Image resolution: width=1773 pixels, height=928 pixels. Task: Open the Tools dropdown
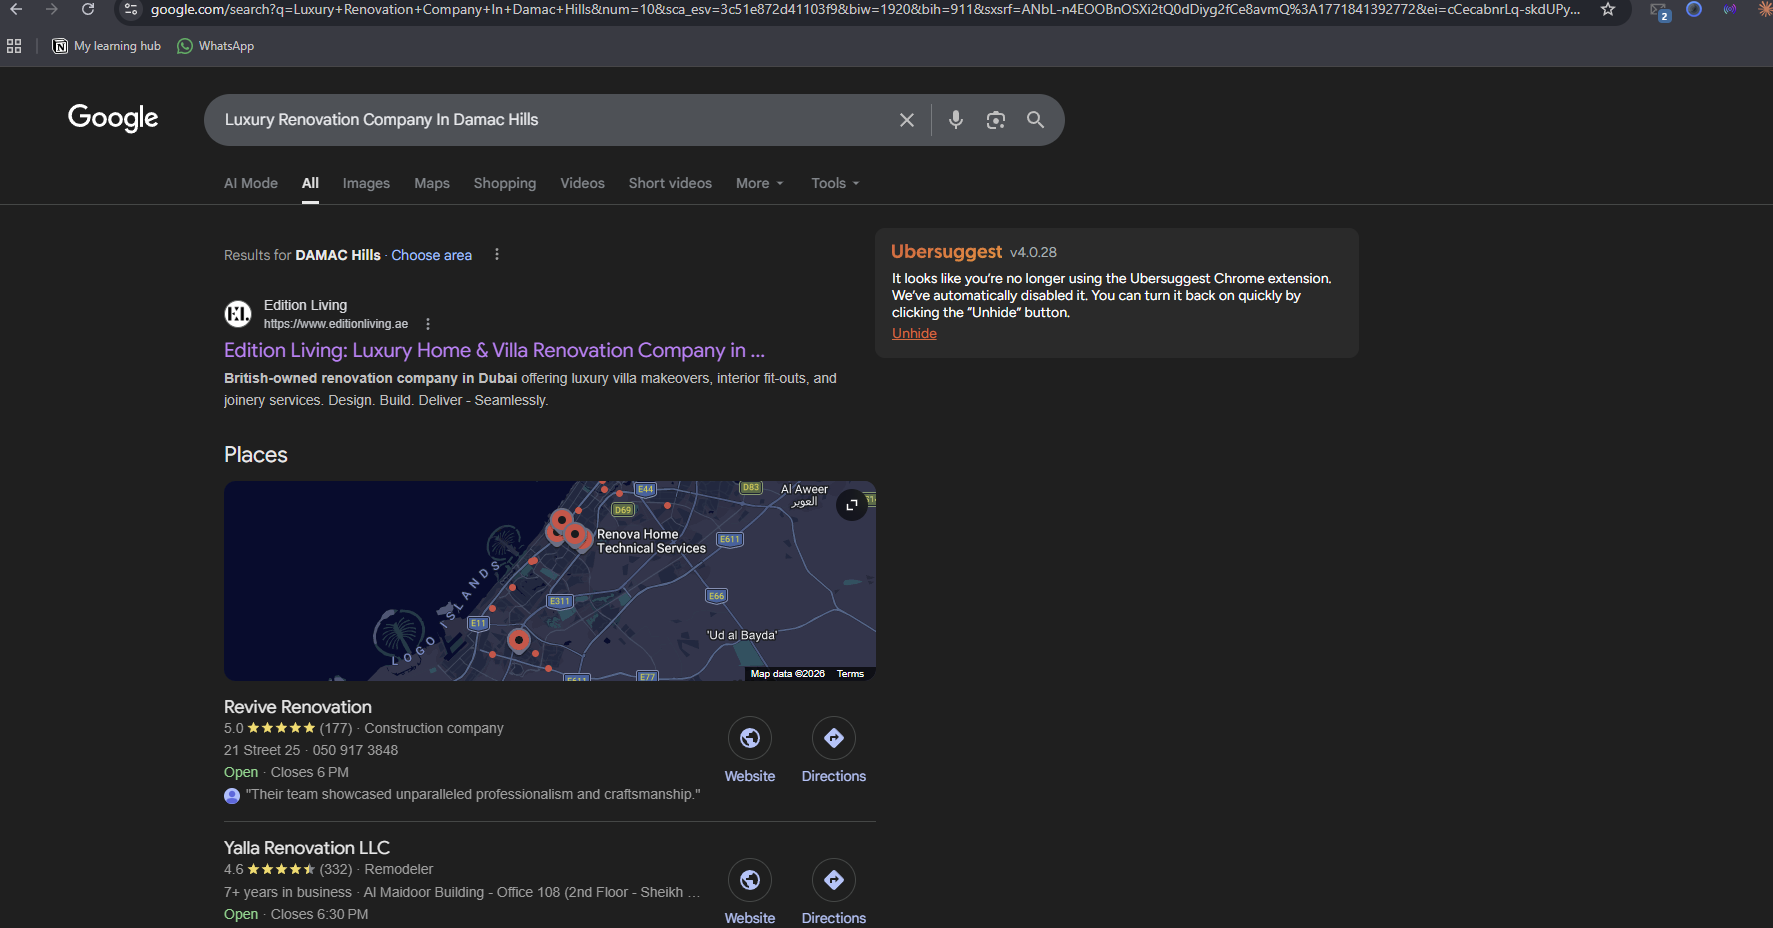[x=835, y=183]
